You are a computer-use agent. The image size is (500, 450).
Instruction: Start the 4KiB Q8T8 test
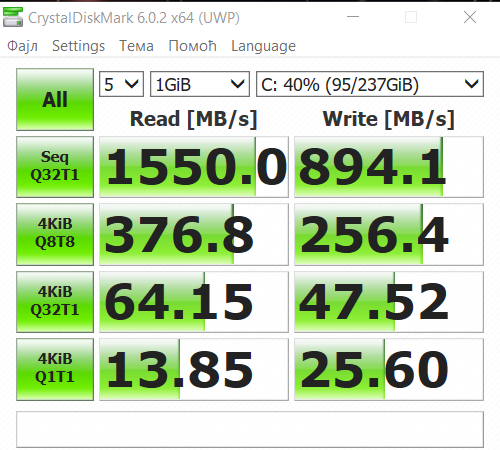pyautogui.click(x=55, y=234)
